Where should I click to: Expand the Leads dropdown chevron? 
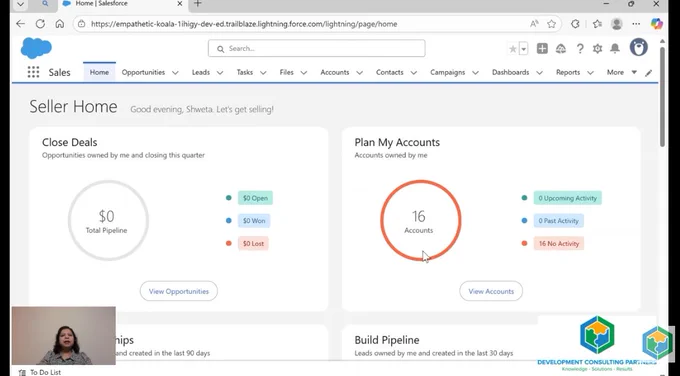coord(220,73)
